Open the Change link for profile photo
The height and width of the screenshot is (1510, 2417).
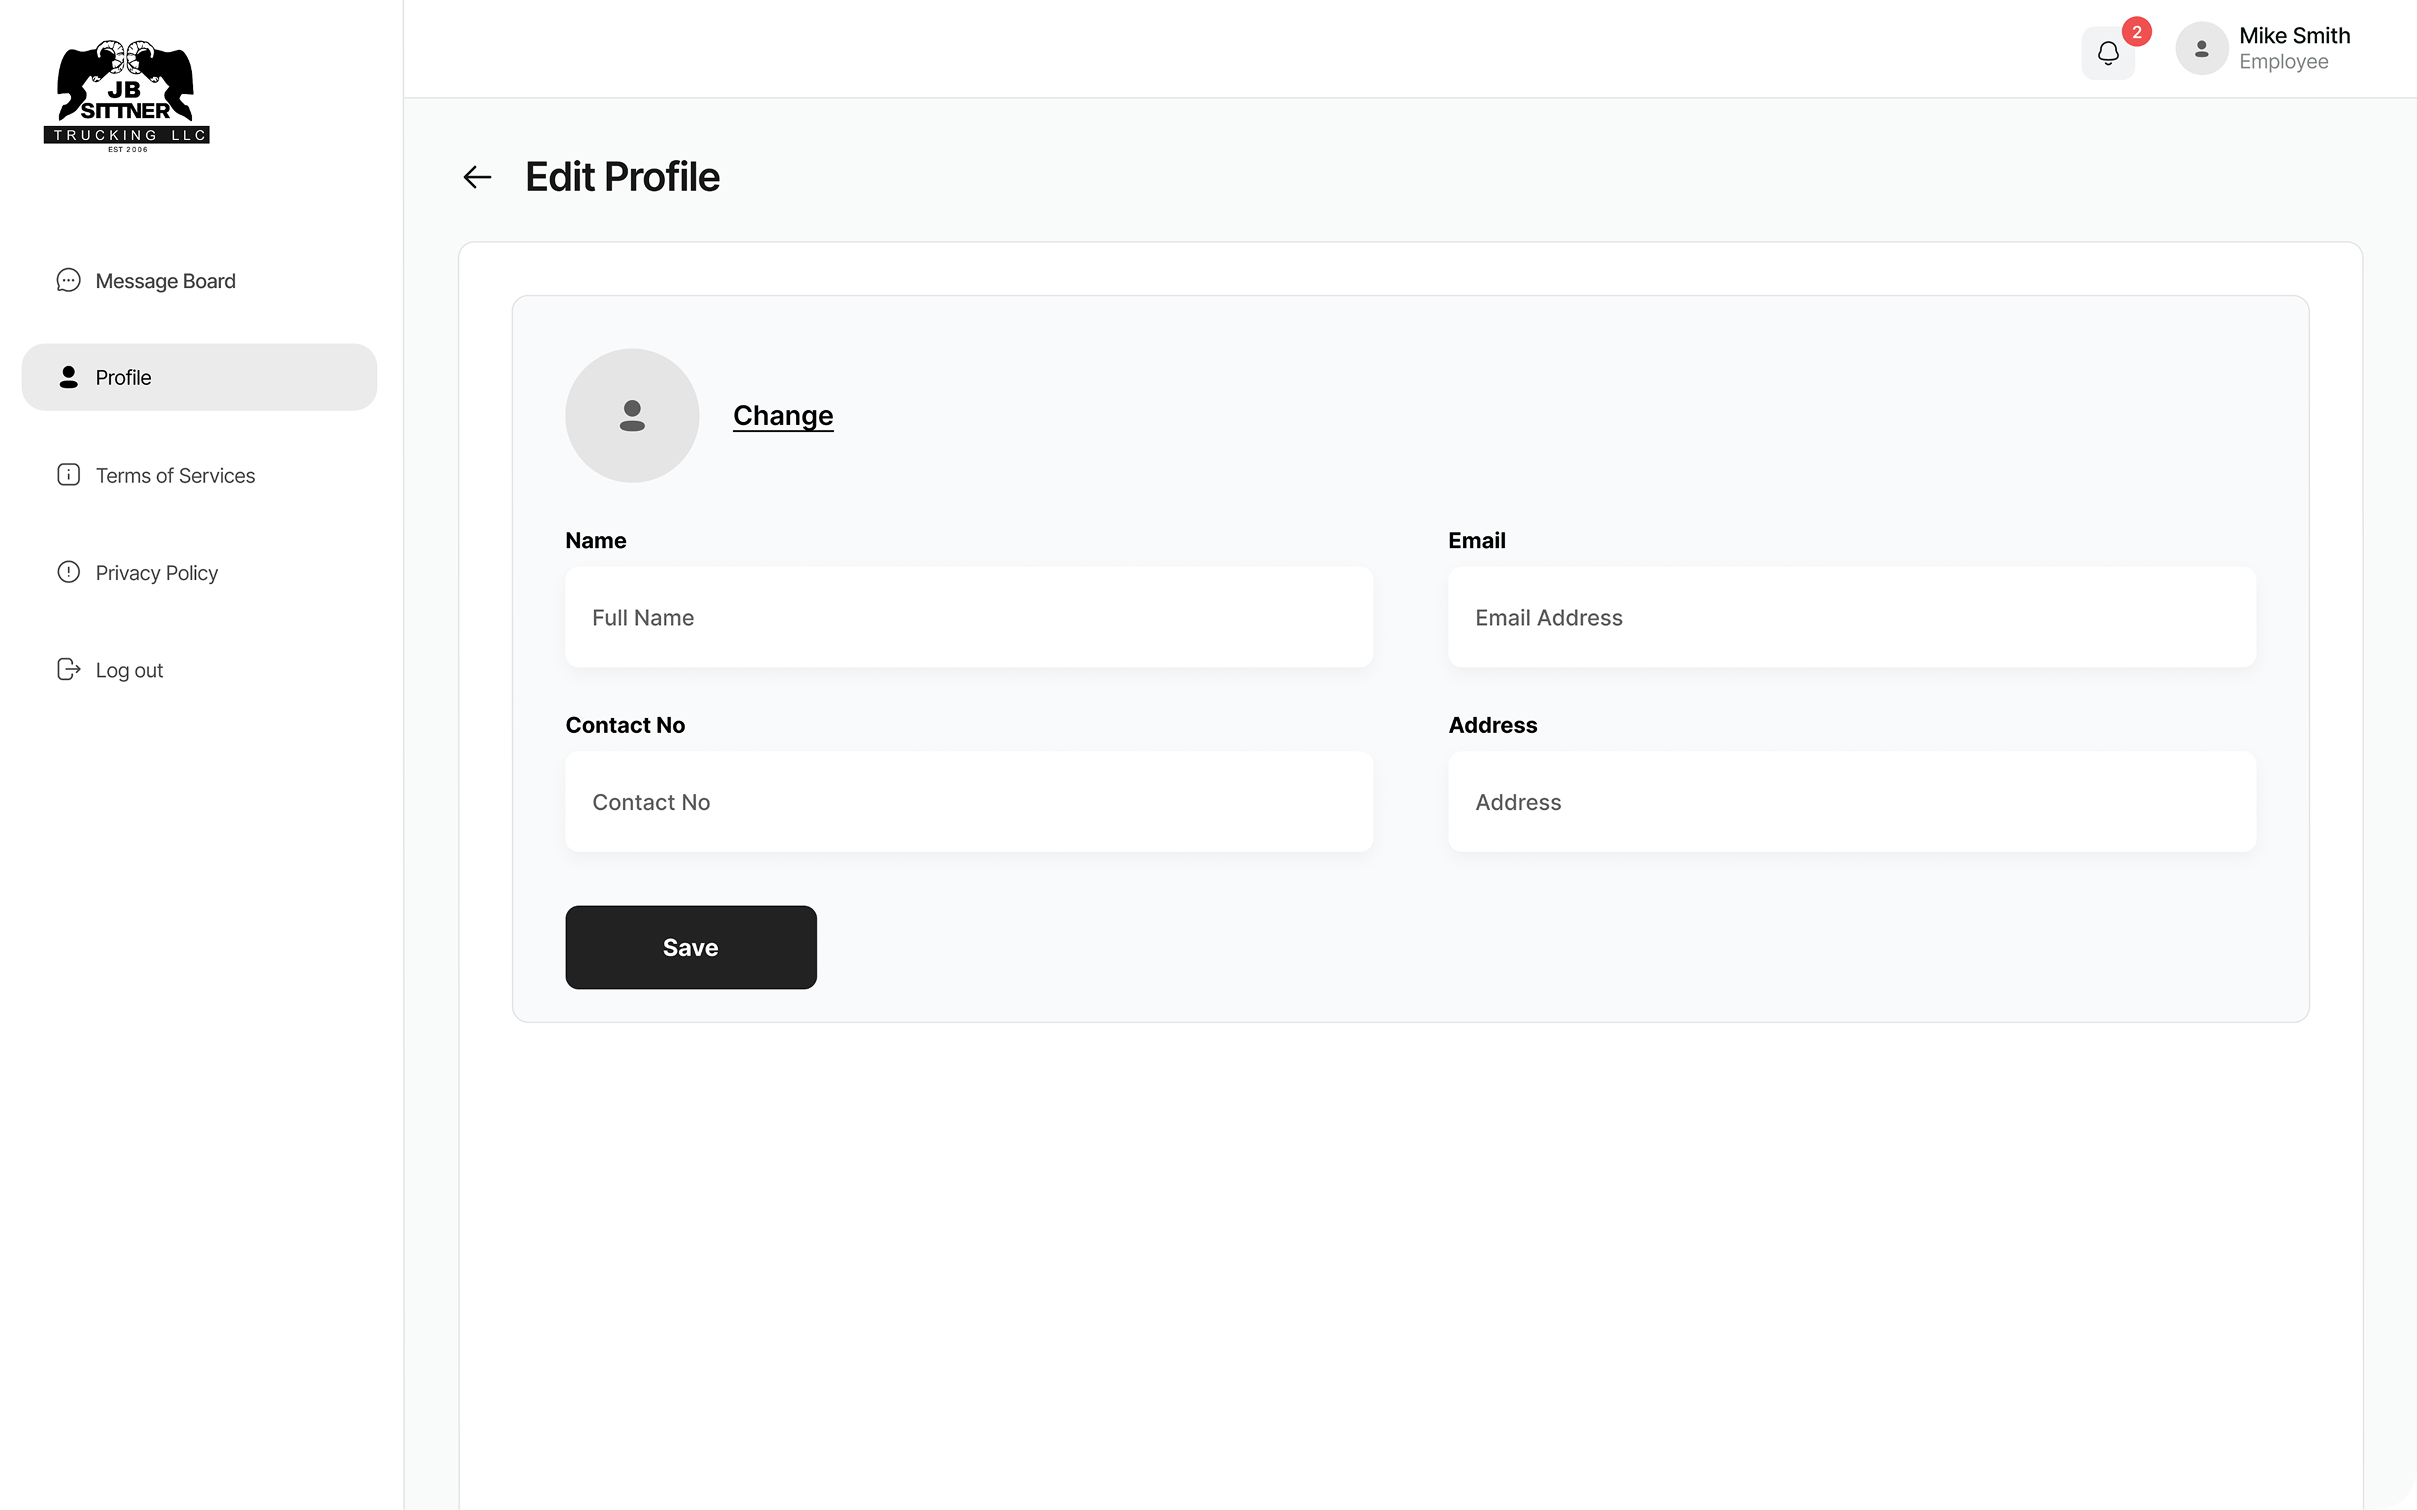783,415
